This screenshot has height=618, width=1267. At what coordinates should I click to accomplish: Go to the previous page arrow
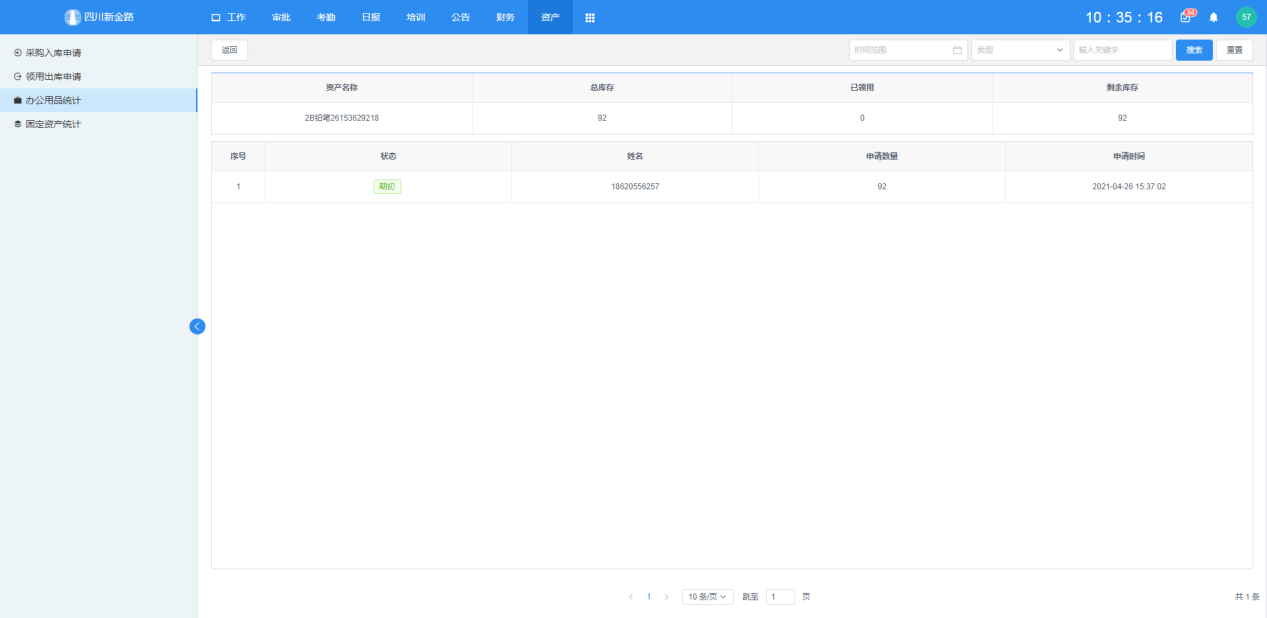pos(631,597)
